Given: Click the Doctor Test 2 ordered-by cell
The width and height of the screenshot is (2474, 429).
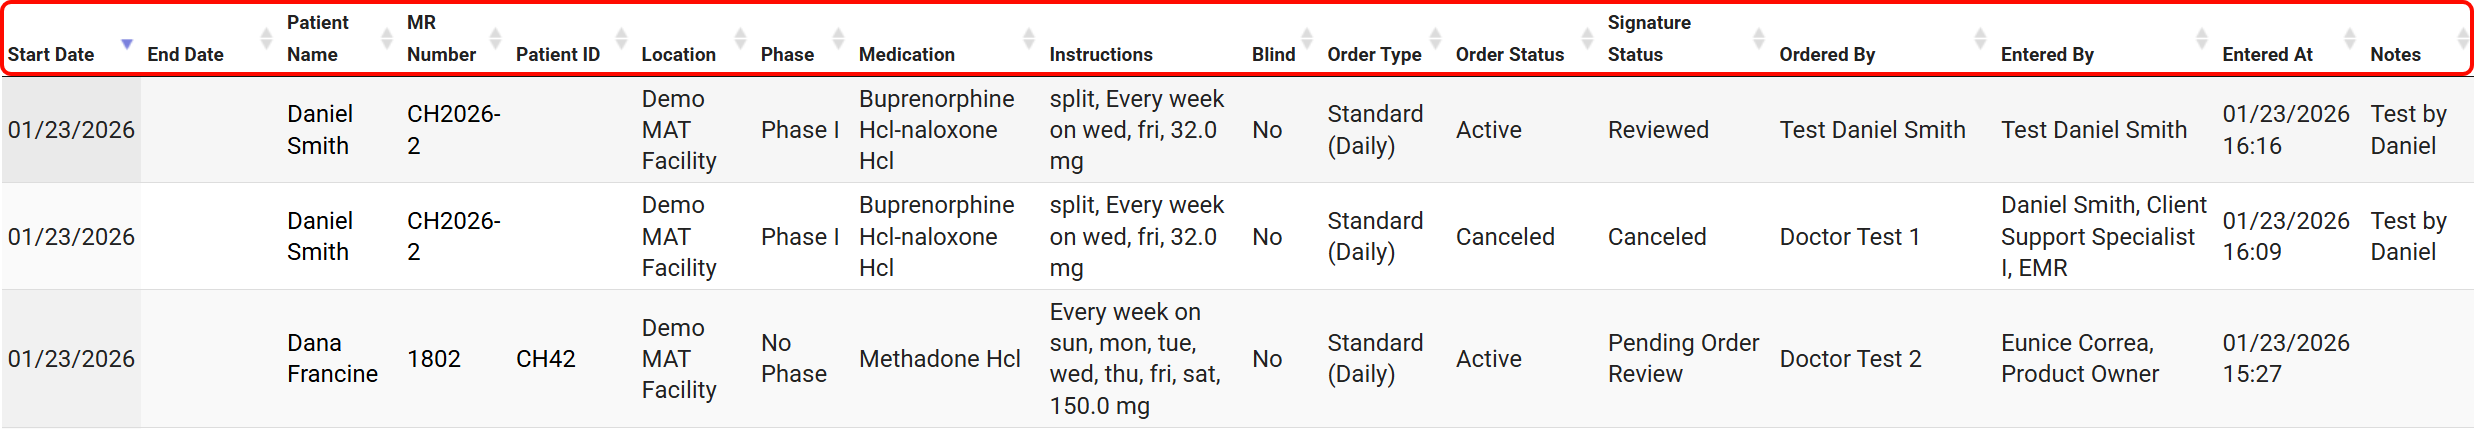Looking at the screenshot, I should click(x=1850, y=358).
